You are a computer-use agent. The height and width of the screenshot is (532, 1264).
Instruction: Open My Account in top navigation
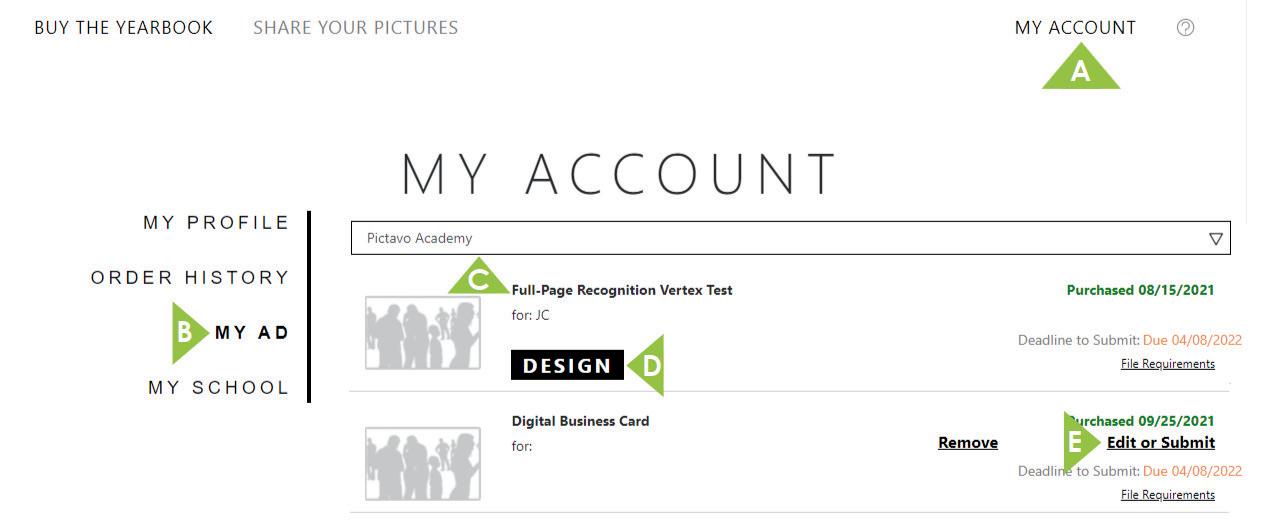click(x=1075, y=28)
